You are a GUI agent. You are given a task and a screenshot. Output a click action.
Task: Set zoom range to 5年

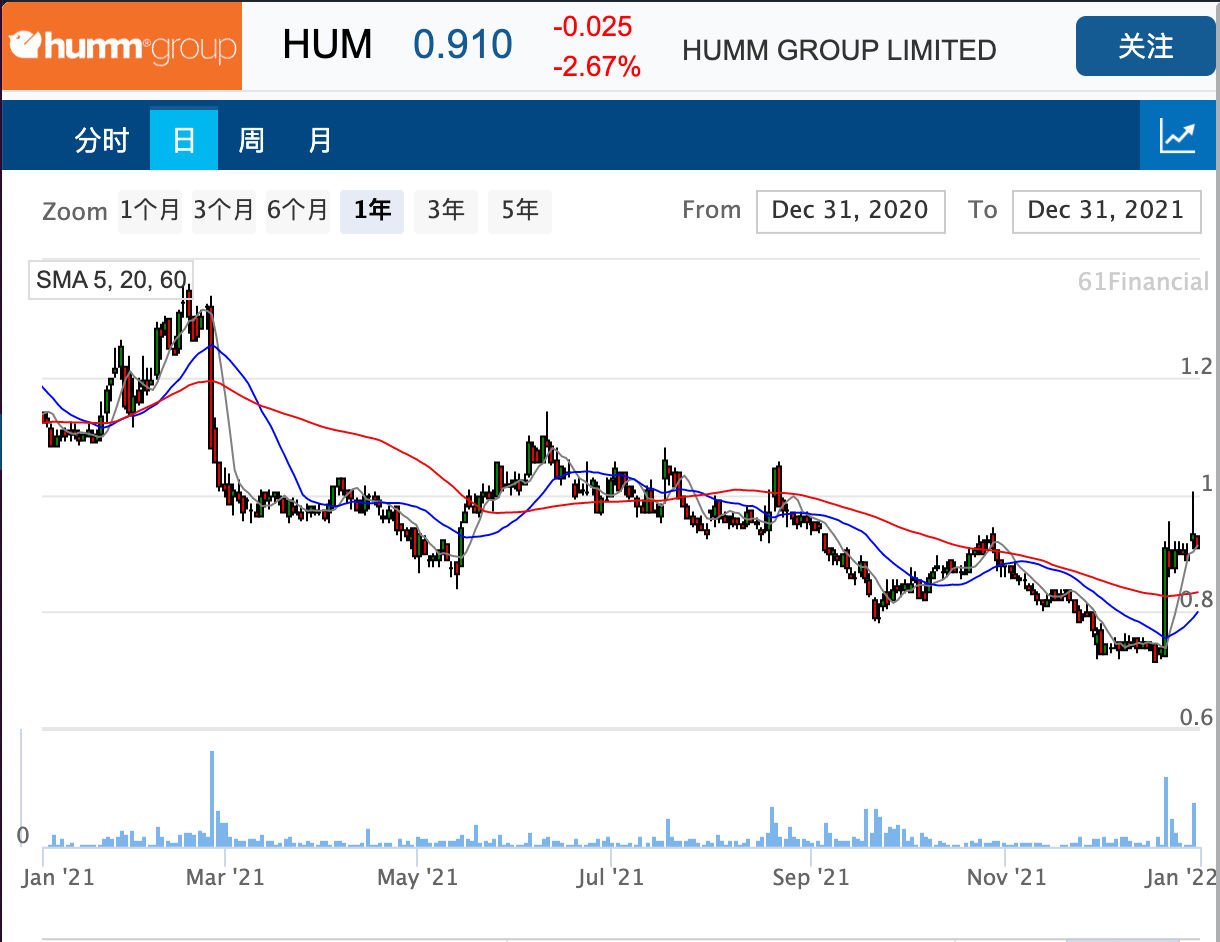coord(520,211)
